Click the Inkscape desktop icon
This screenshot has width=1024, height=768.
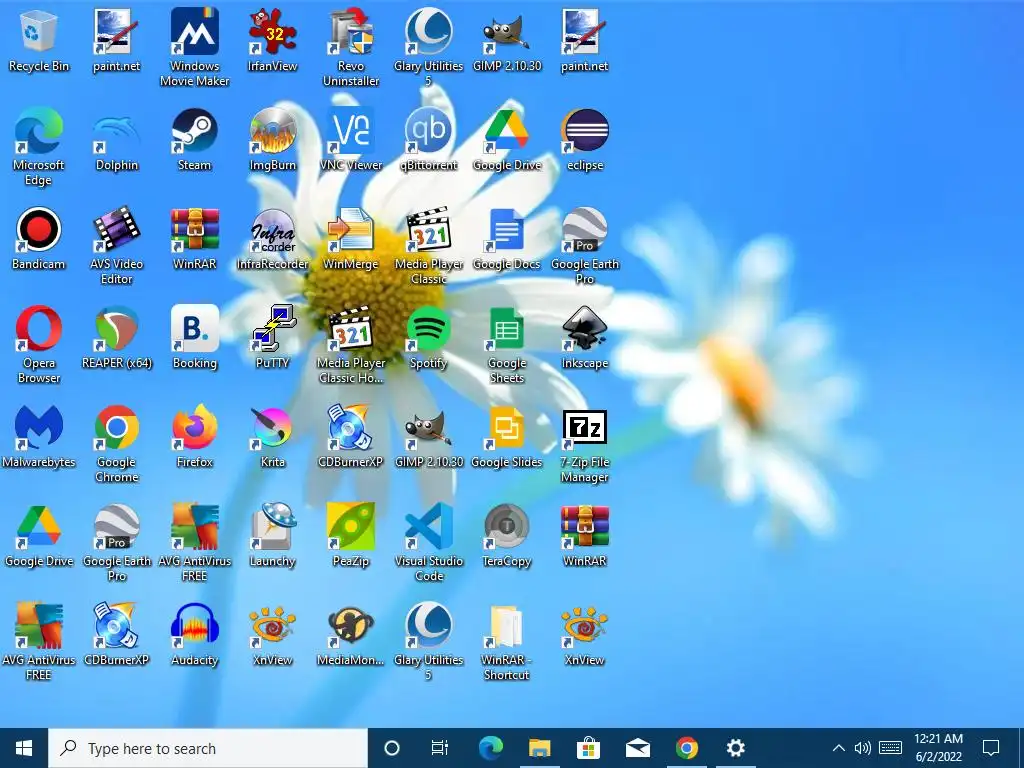[x=584, y=338]
